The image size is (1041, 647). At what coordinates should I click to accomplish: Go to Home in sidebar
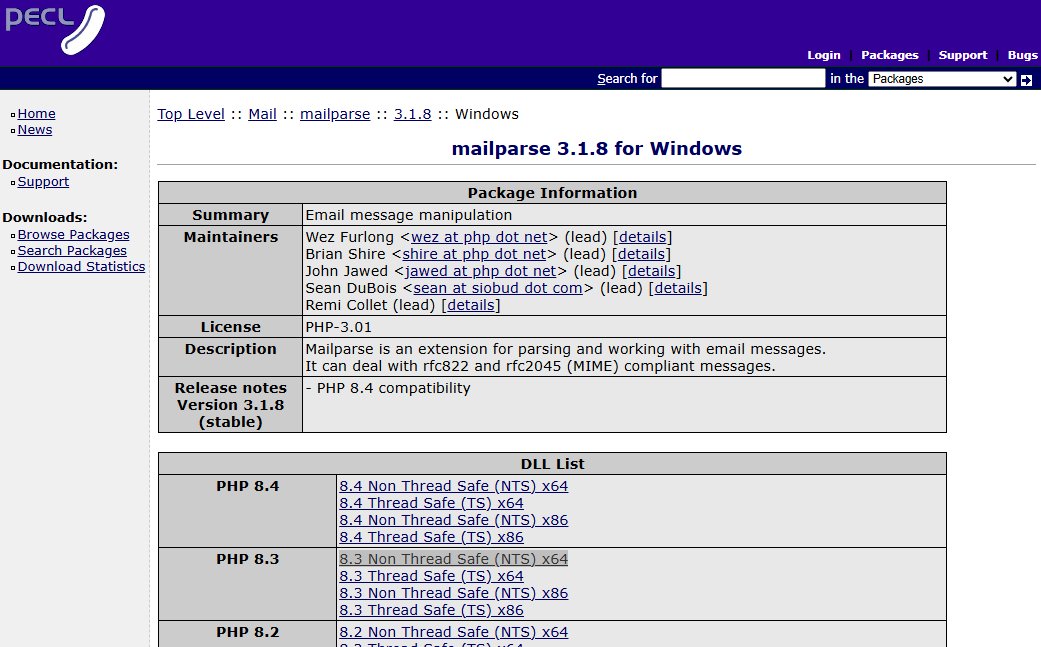36,114
